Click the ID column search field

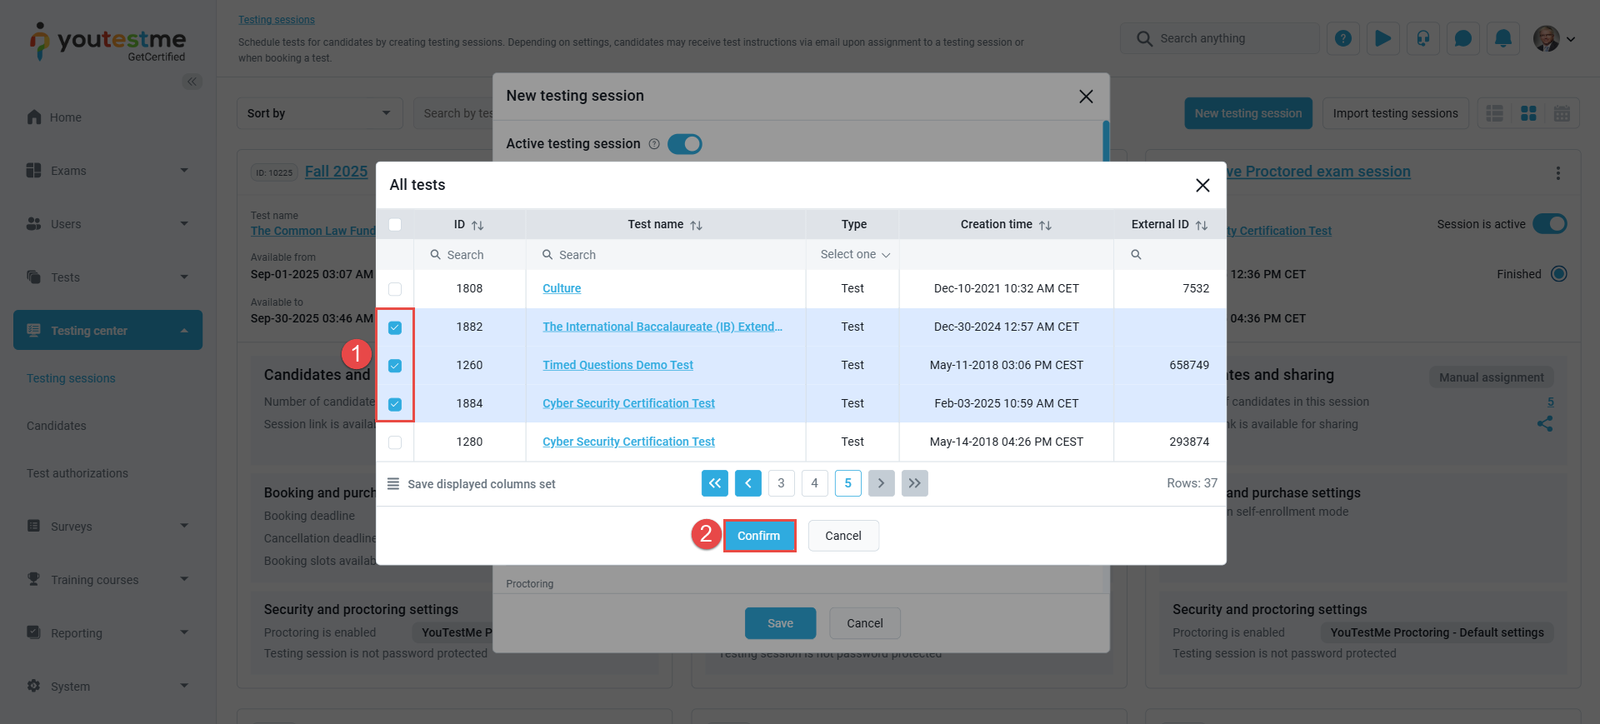click(x=468, y=255)
